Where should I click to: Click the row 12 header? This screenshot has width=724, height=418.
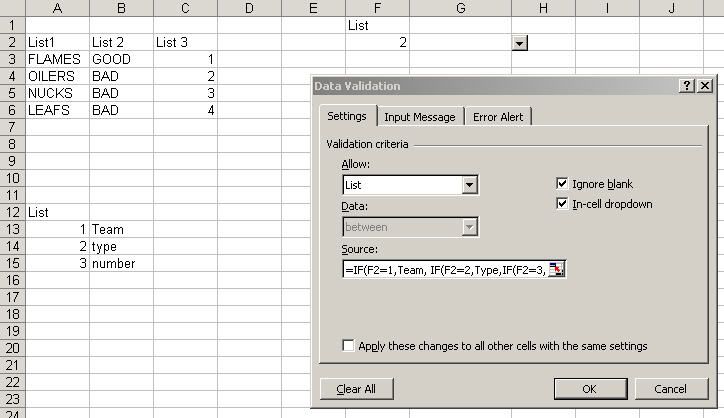pos(12,212)
